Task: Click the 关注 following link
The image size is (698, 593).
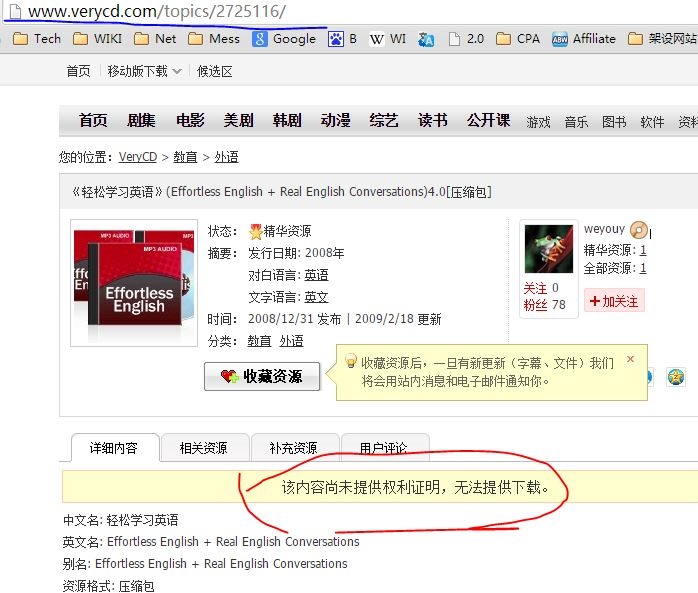Action: [x=535, y=288]
